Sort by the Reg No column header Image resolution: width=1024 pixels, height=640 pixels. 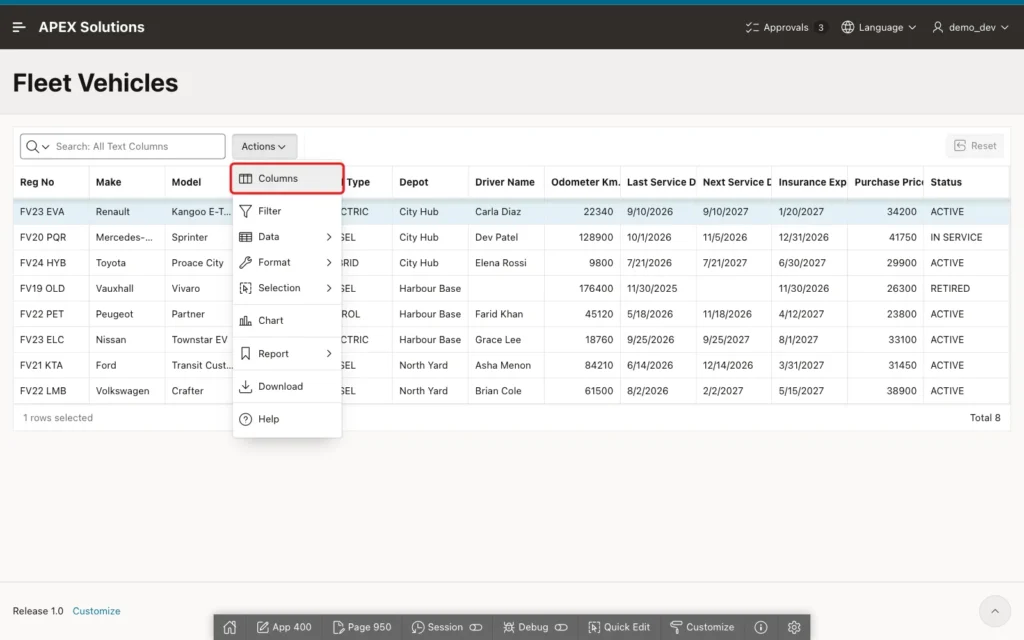(x=37, y=182)
